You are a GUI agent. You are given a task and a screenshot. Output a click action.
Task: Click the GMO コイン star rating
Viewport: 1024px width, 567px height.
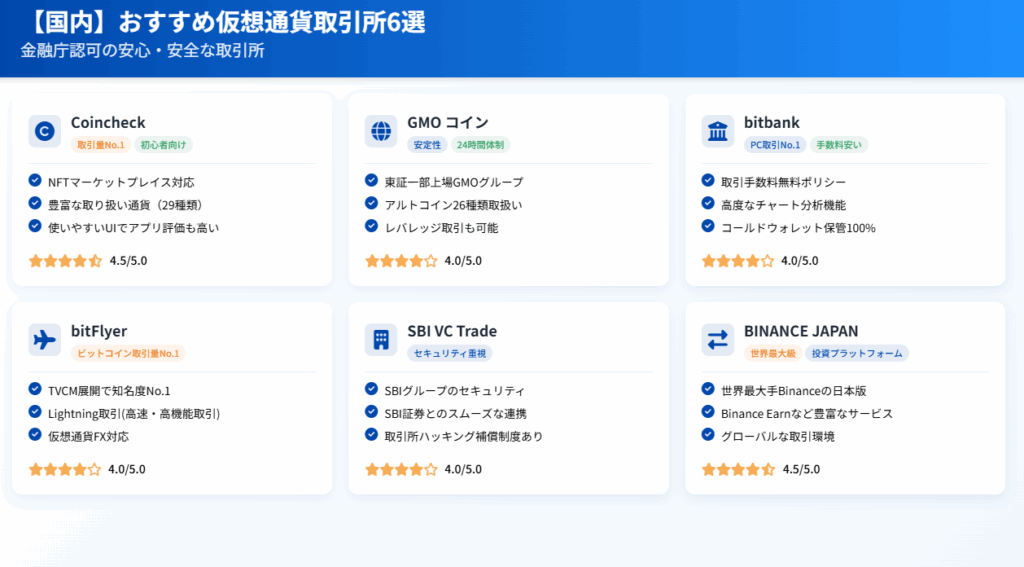402,261
